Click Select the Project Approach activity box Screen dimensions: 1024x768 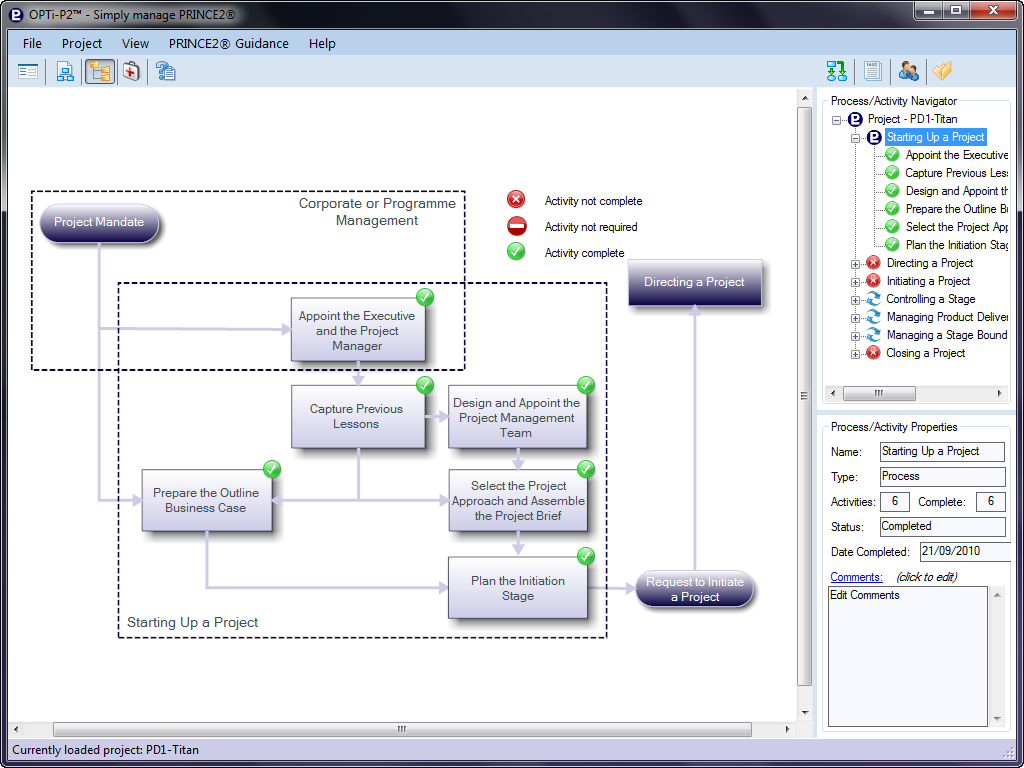(517, 500)
